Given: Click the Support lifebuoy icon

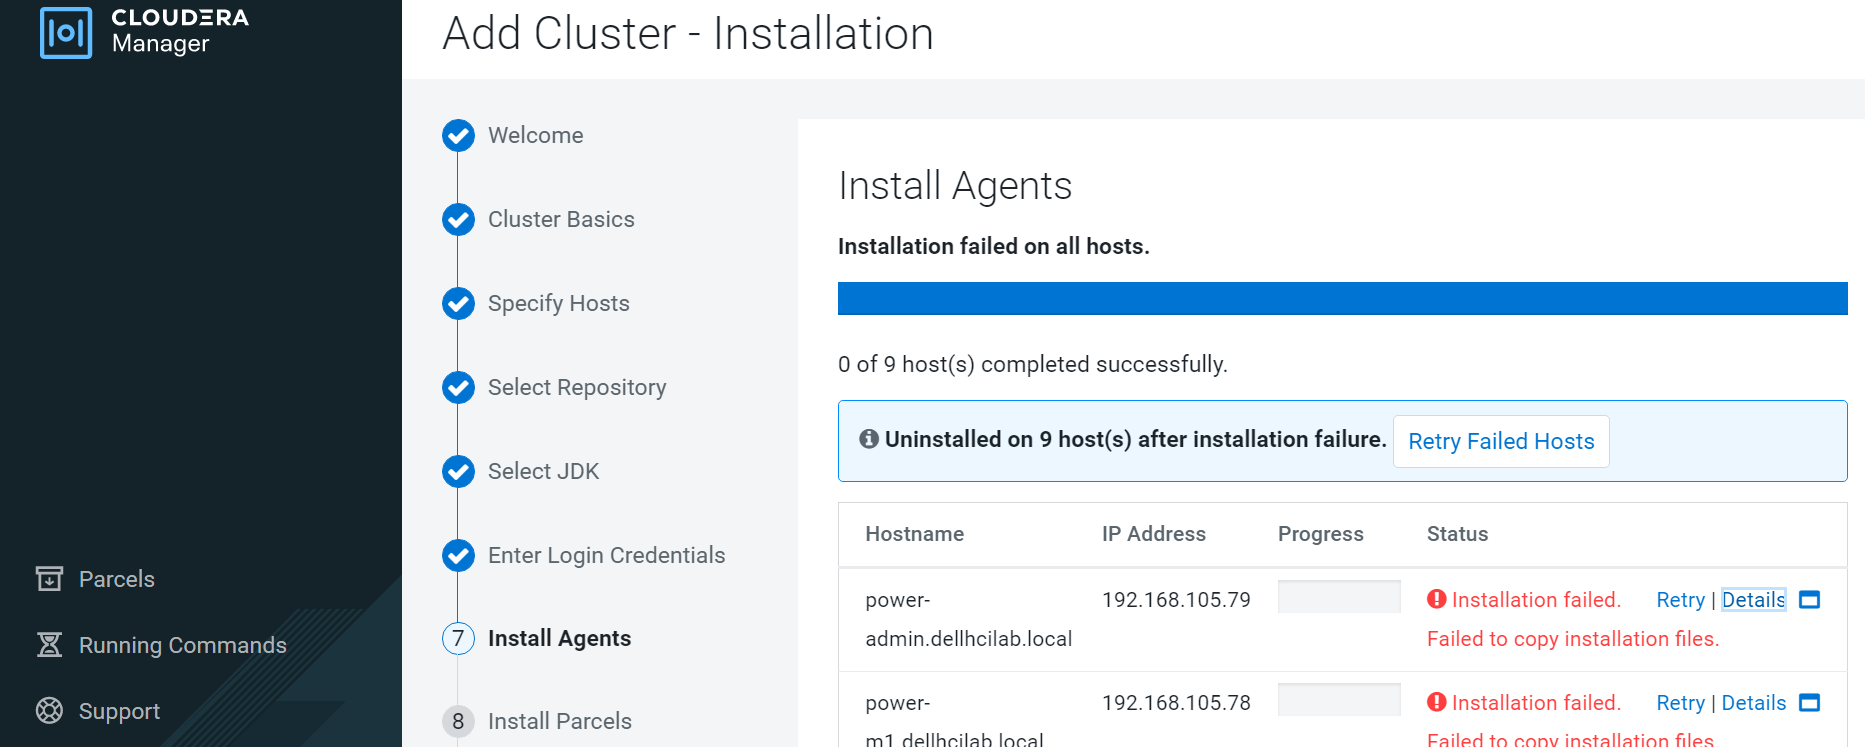Looking at the screenshot, I should [49, 711].
